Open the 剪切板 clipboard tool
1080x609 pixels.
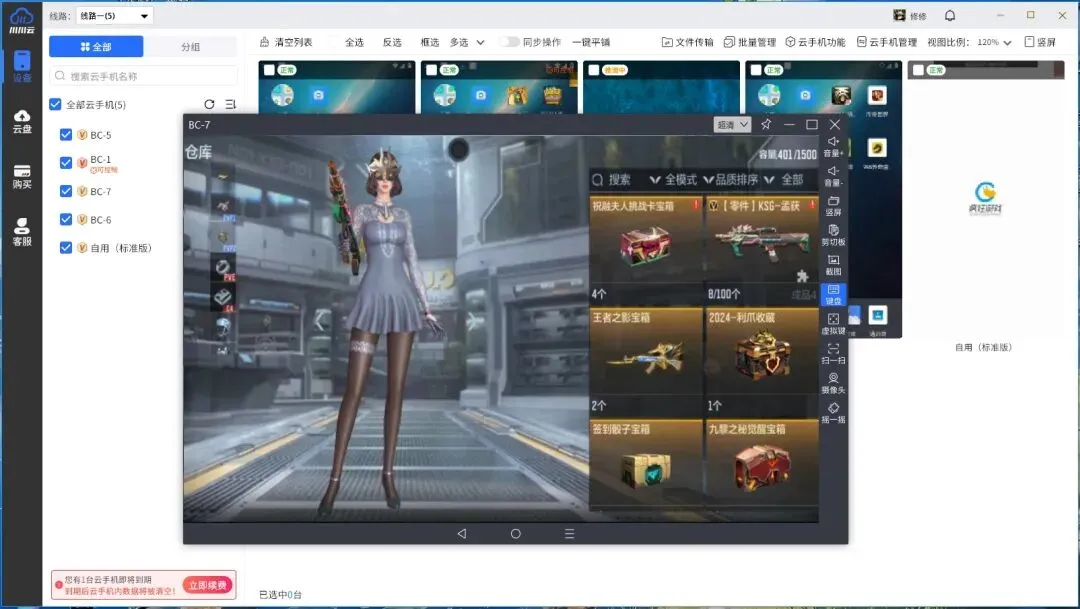(833, 235)
